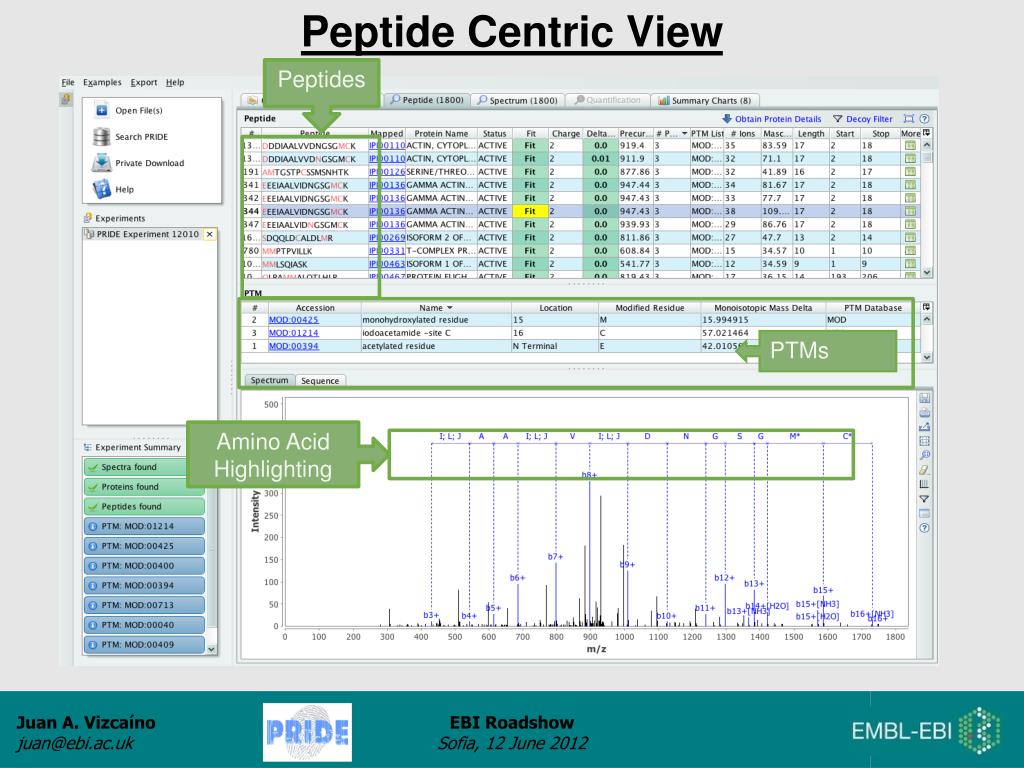Click the Search PRIDE database icon
1024x768 pixels.
click(102, 136)
